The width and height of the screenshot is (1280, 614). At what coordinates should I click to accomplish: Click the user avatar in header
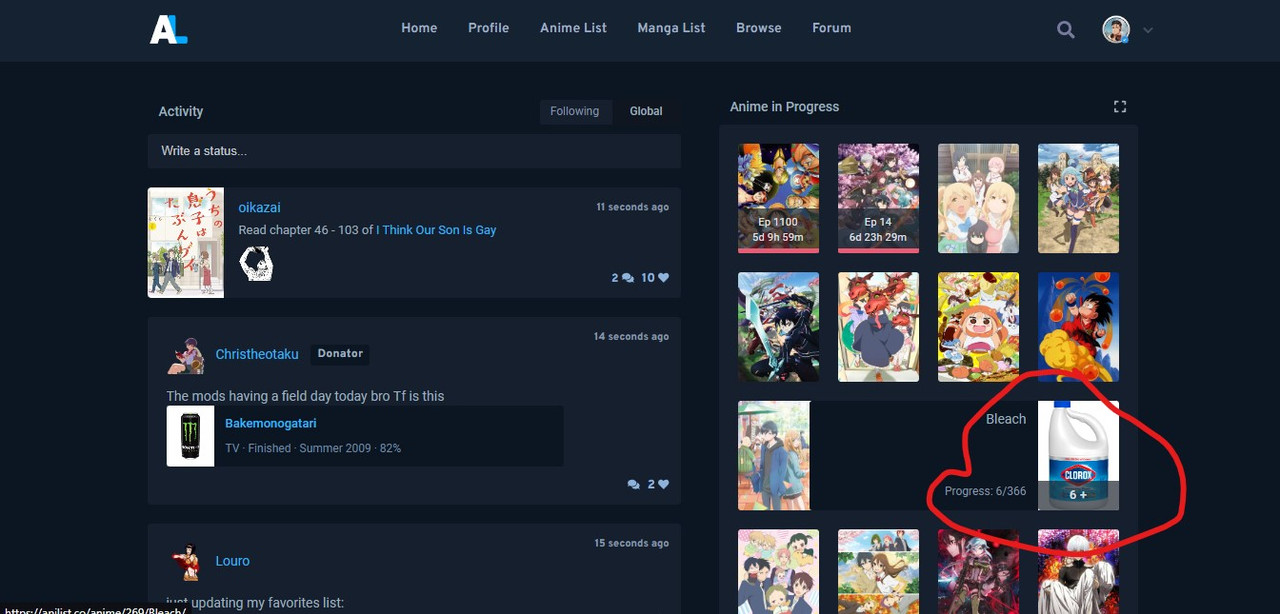coord(1116,29)
